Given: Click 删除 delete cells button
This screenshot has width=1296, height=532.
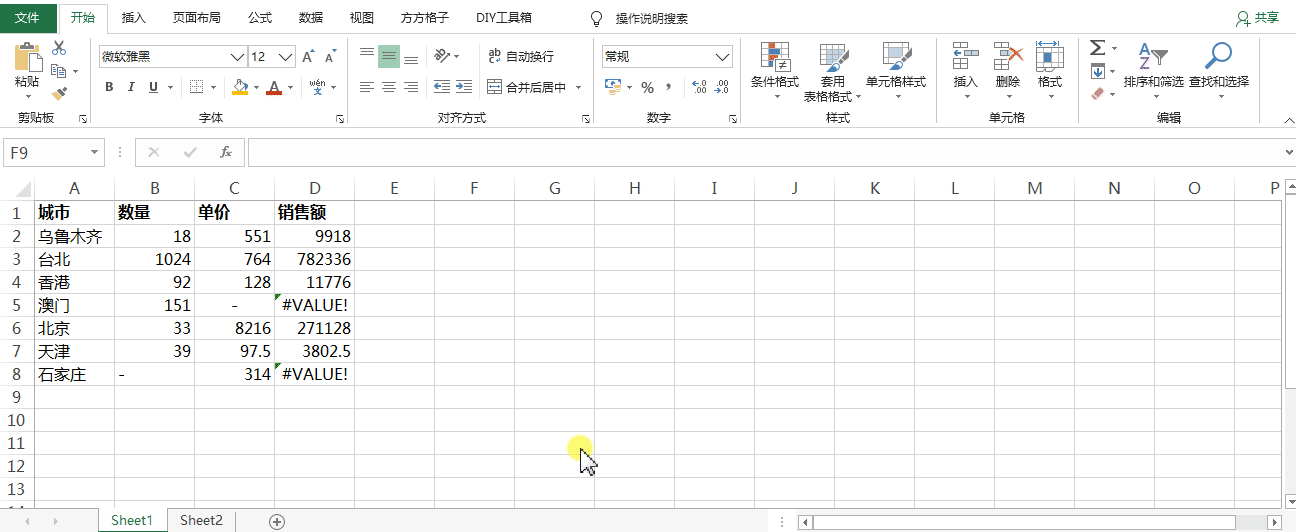Looking at the screenshot, I should pyautogui.click(x=1008, y=70).
